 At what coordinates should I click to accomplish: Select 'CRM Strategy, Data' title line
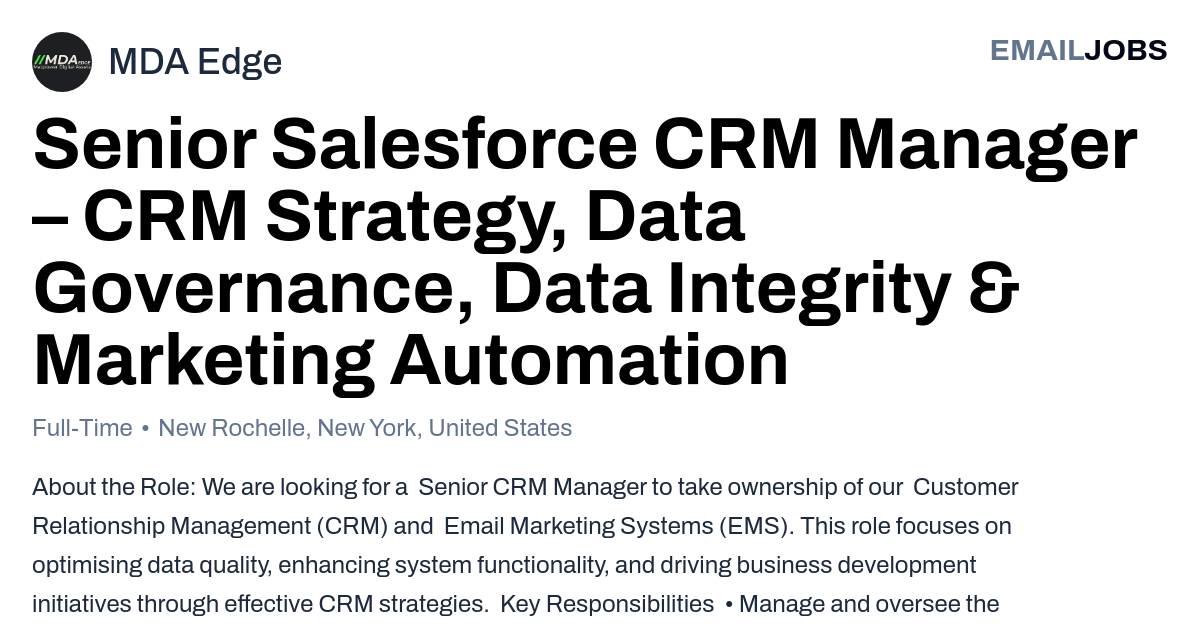click(x=389, y=215)
